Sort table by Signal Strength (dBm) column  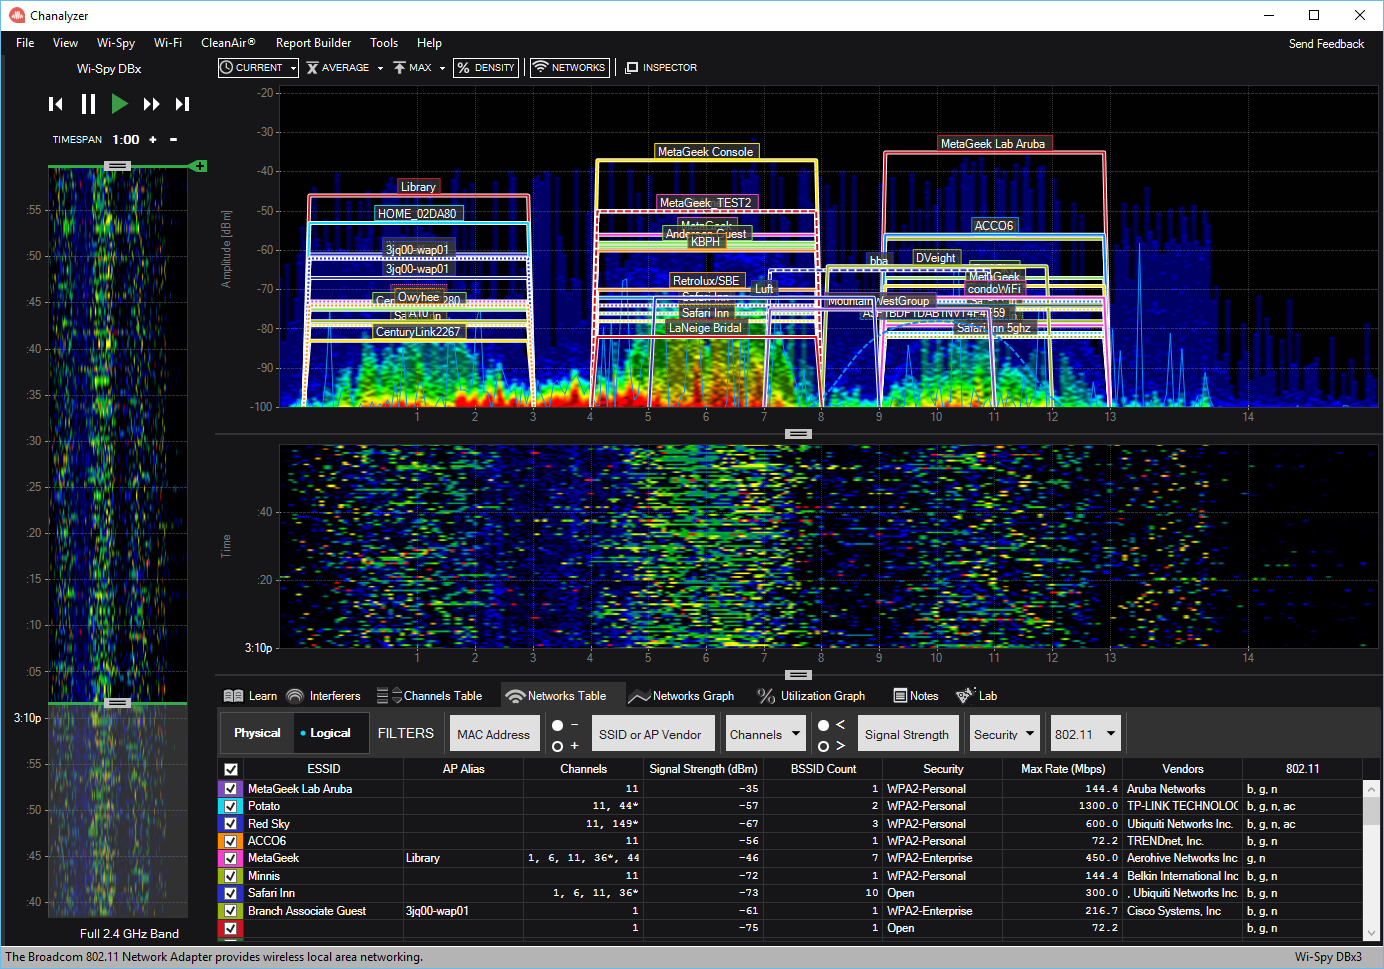pos(703,769)
